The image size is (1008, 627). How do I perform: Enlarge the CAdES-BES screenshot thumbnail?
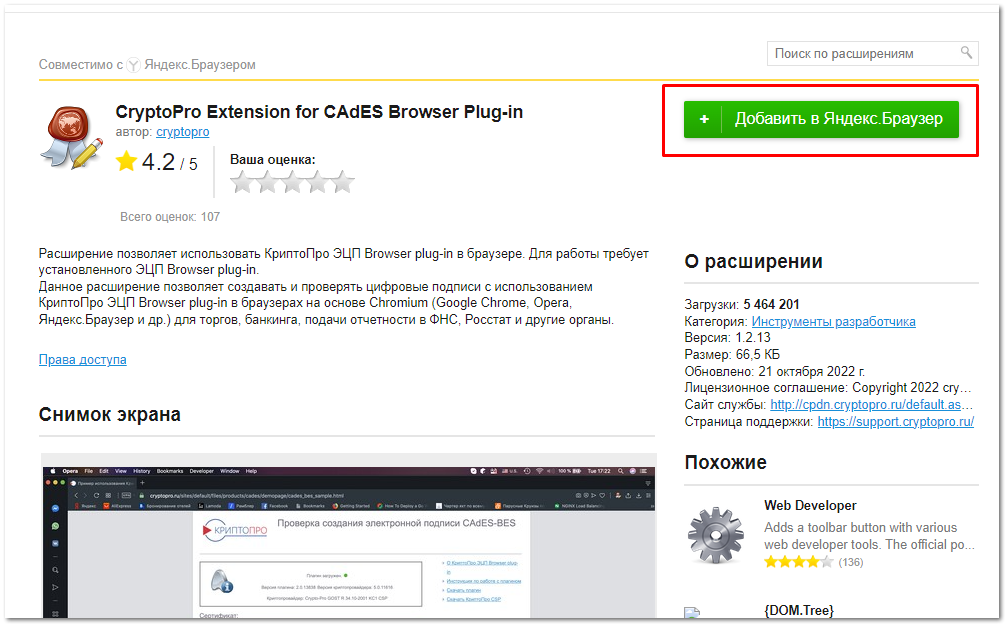(349, 540)
